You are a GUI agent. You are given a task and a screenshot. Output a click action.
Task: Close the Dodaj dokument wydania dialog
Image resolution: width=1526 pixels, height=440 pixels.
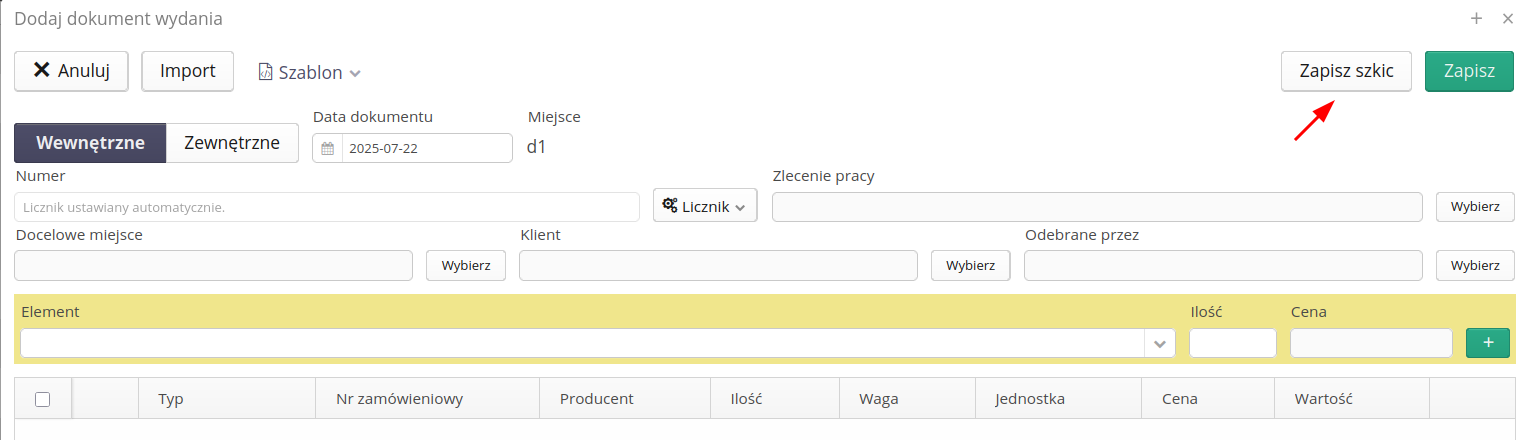1508,18
